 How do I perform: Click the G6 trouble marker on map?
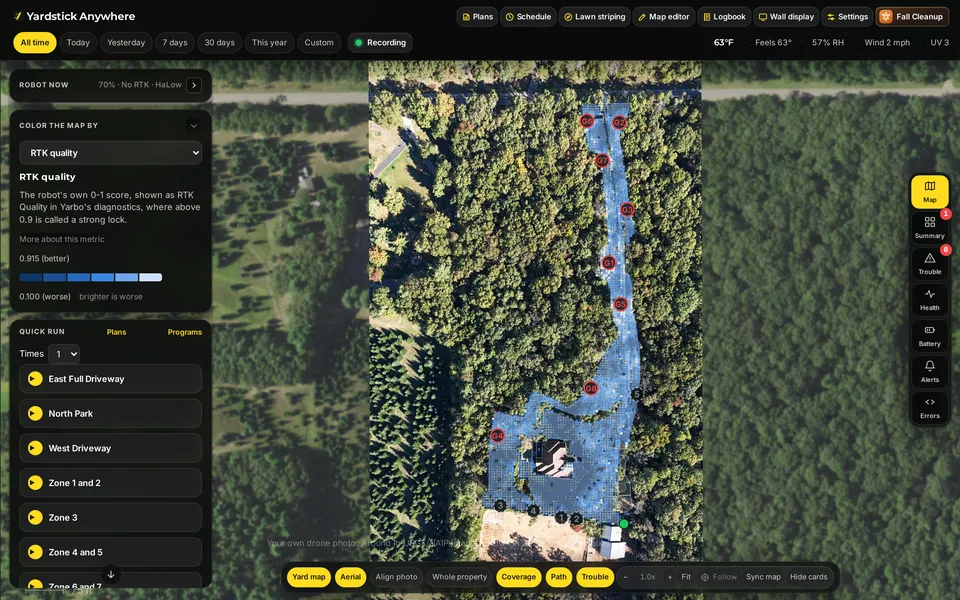click(x=587, y=121)
